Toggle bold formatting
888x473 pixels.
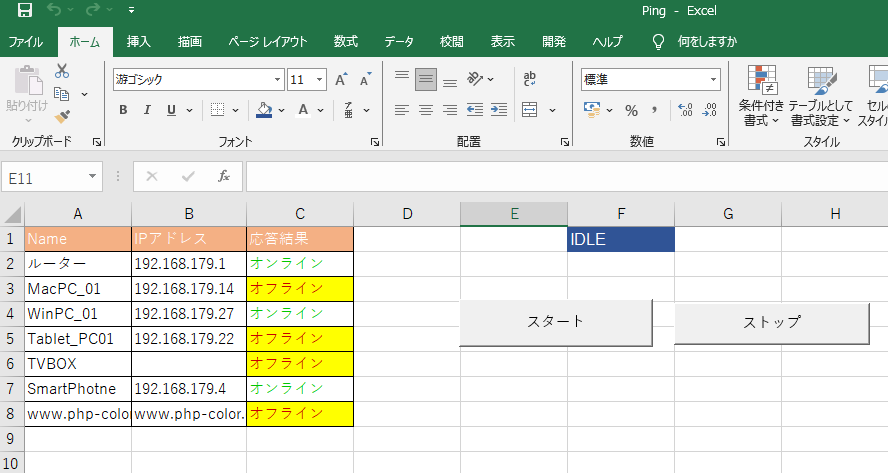point(122,110)
